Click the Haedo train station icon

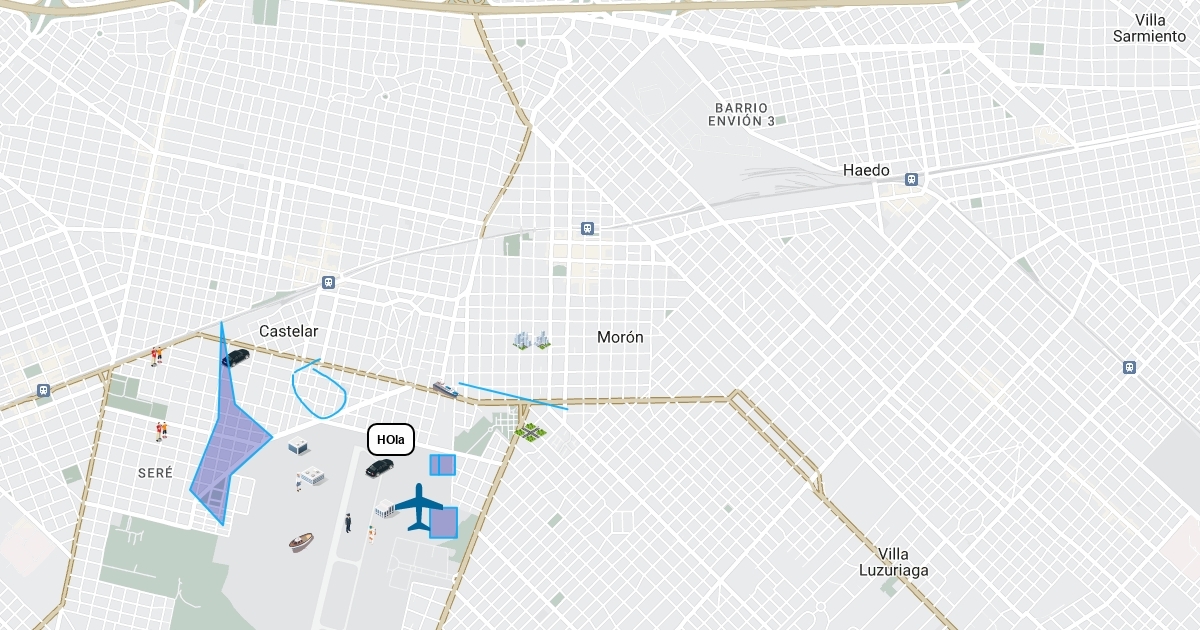point(911,179)
